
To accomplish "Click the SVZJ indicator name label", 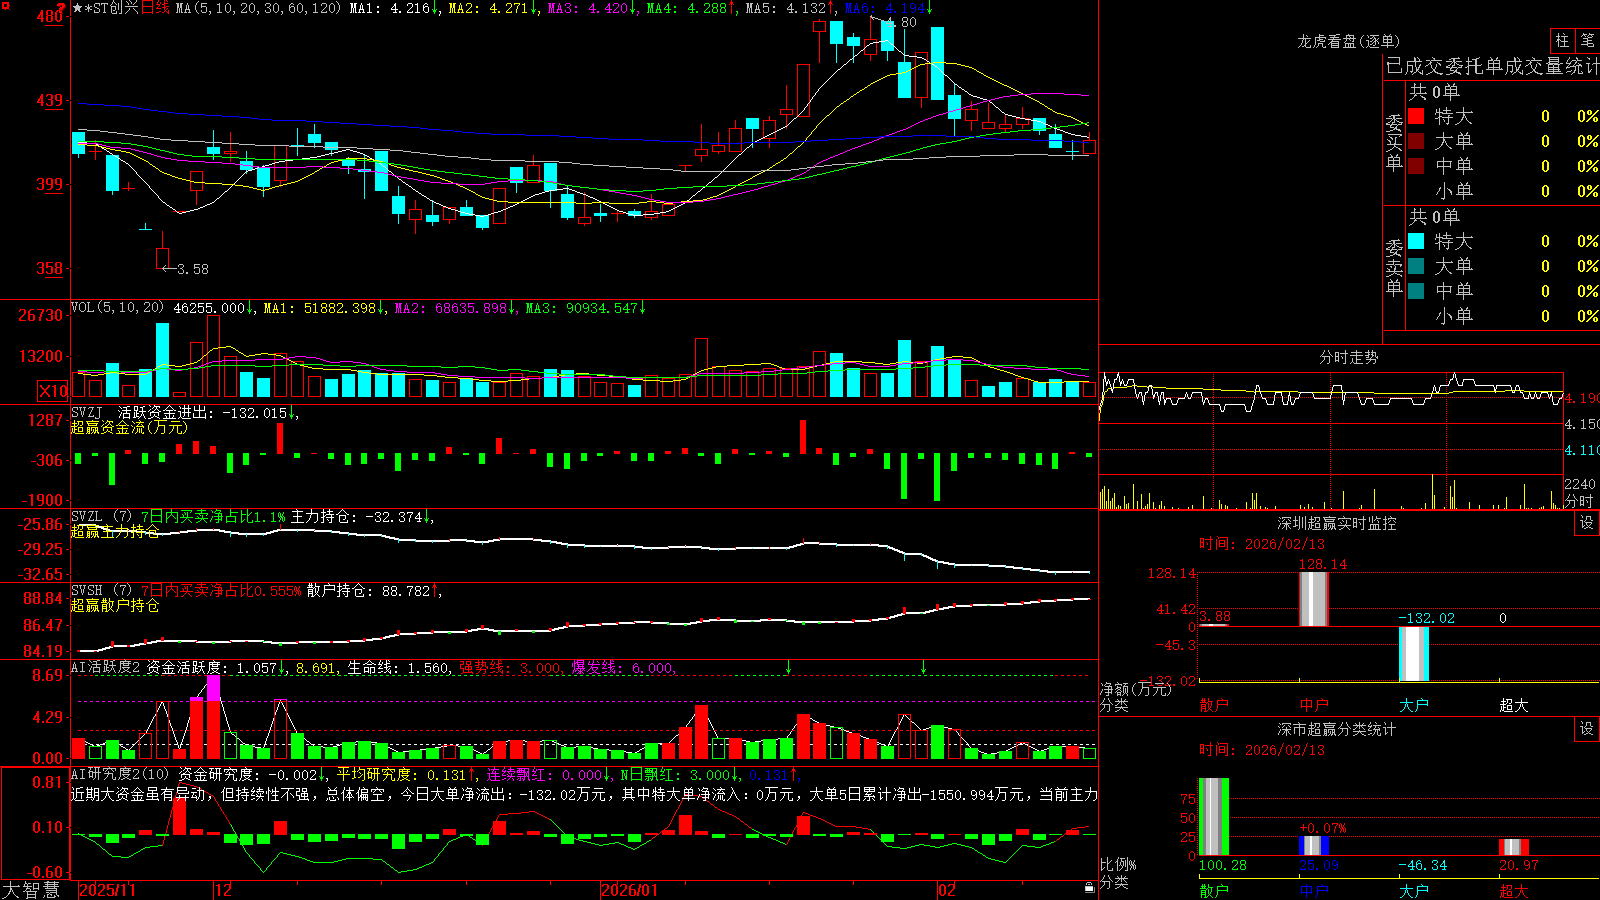I will pyautogui.click(x=87, y=412).
